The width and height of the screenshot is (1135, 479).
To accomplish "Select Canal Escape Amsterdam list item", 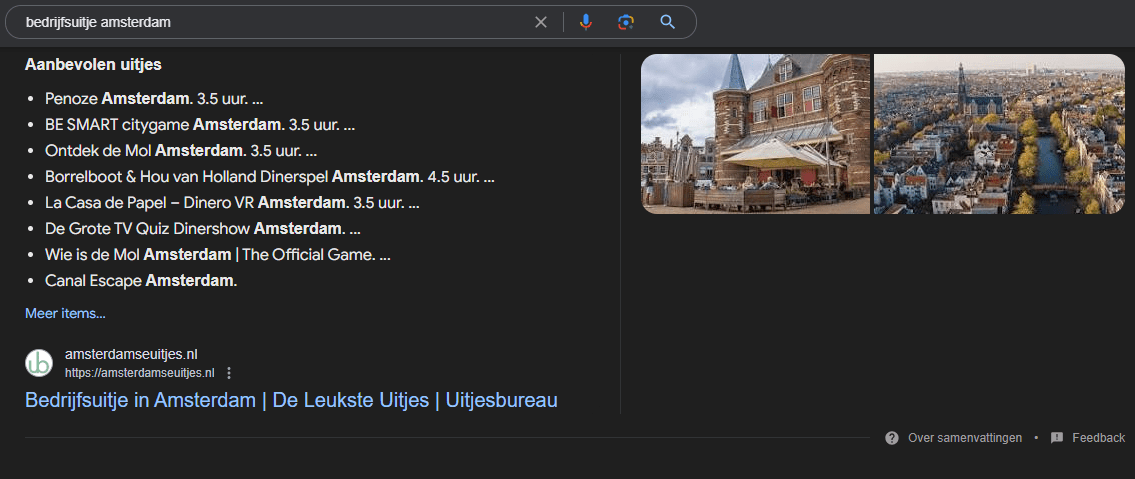I will (141, 281).
